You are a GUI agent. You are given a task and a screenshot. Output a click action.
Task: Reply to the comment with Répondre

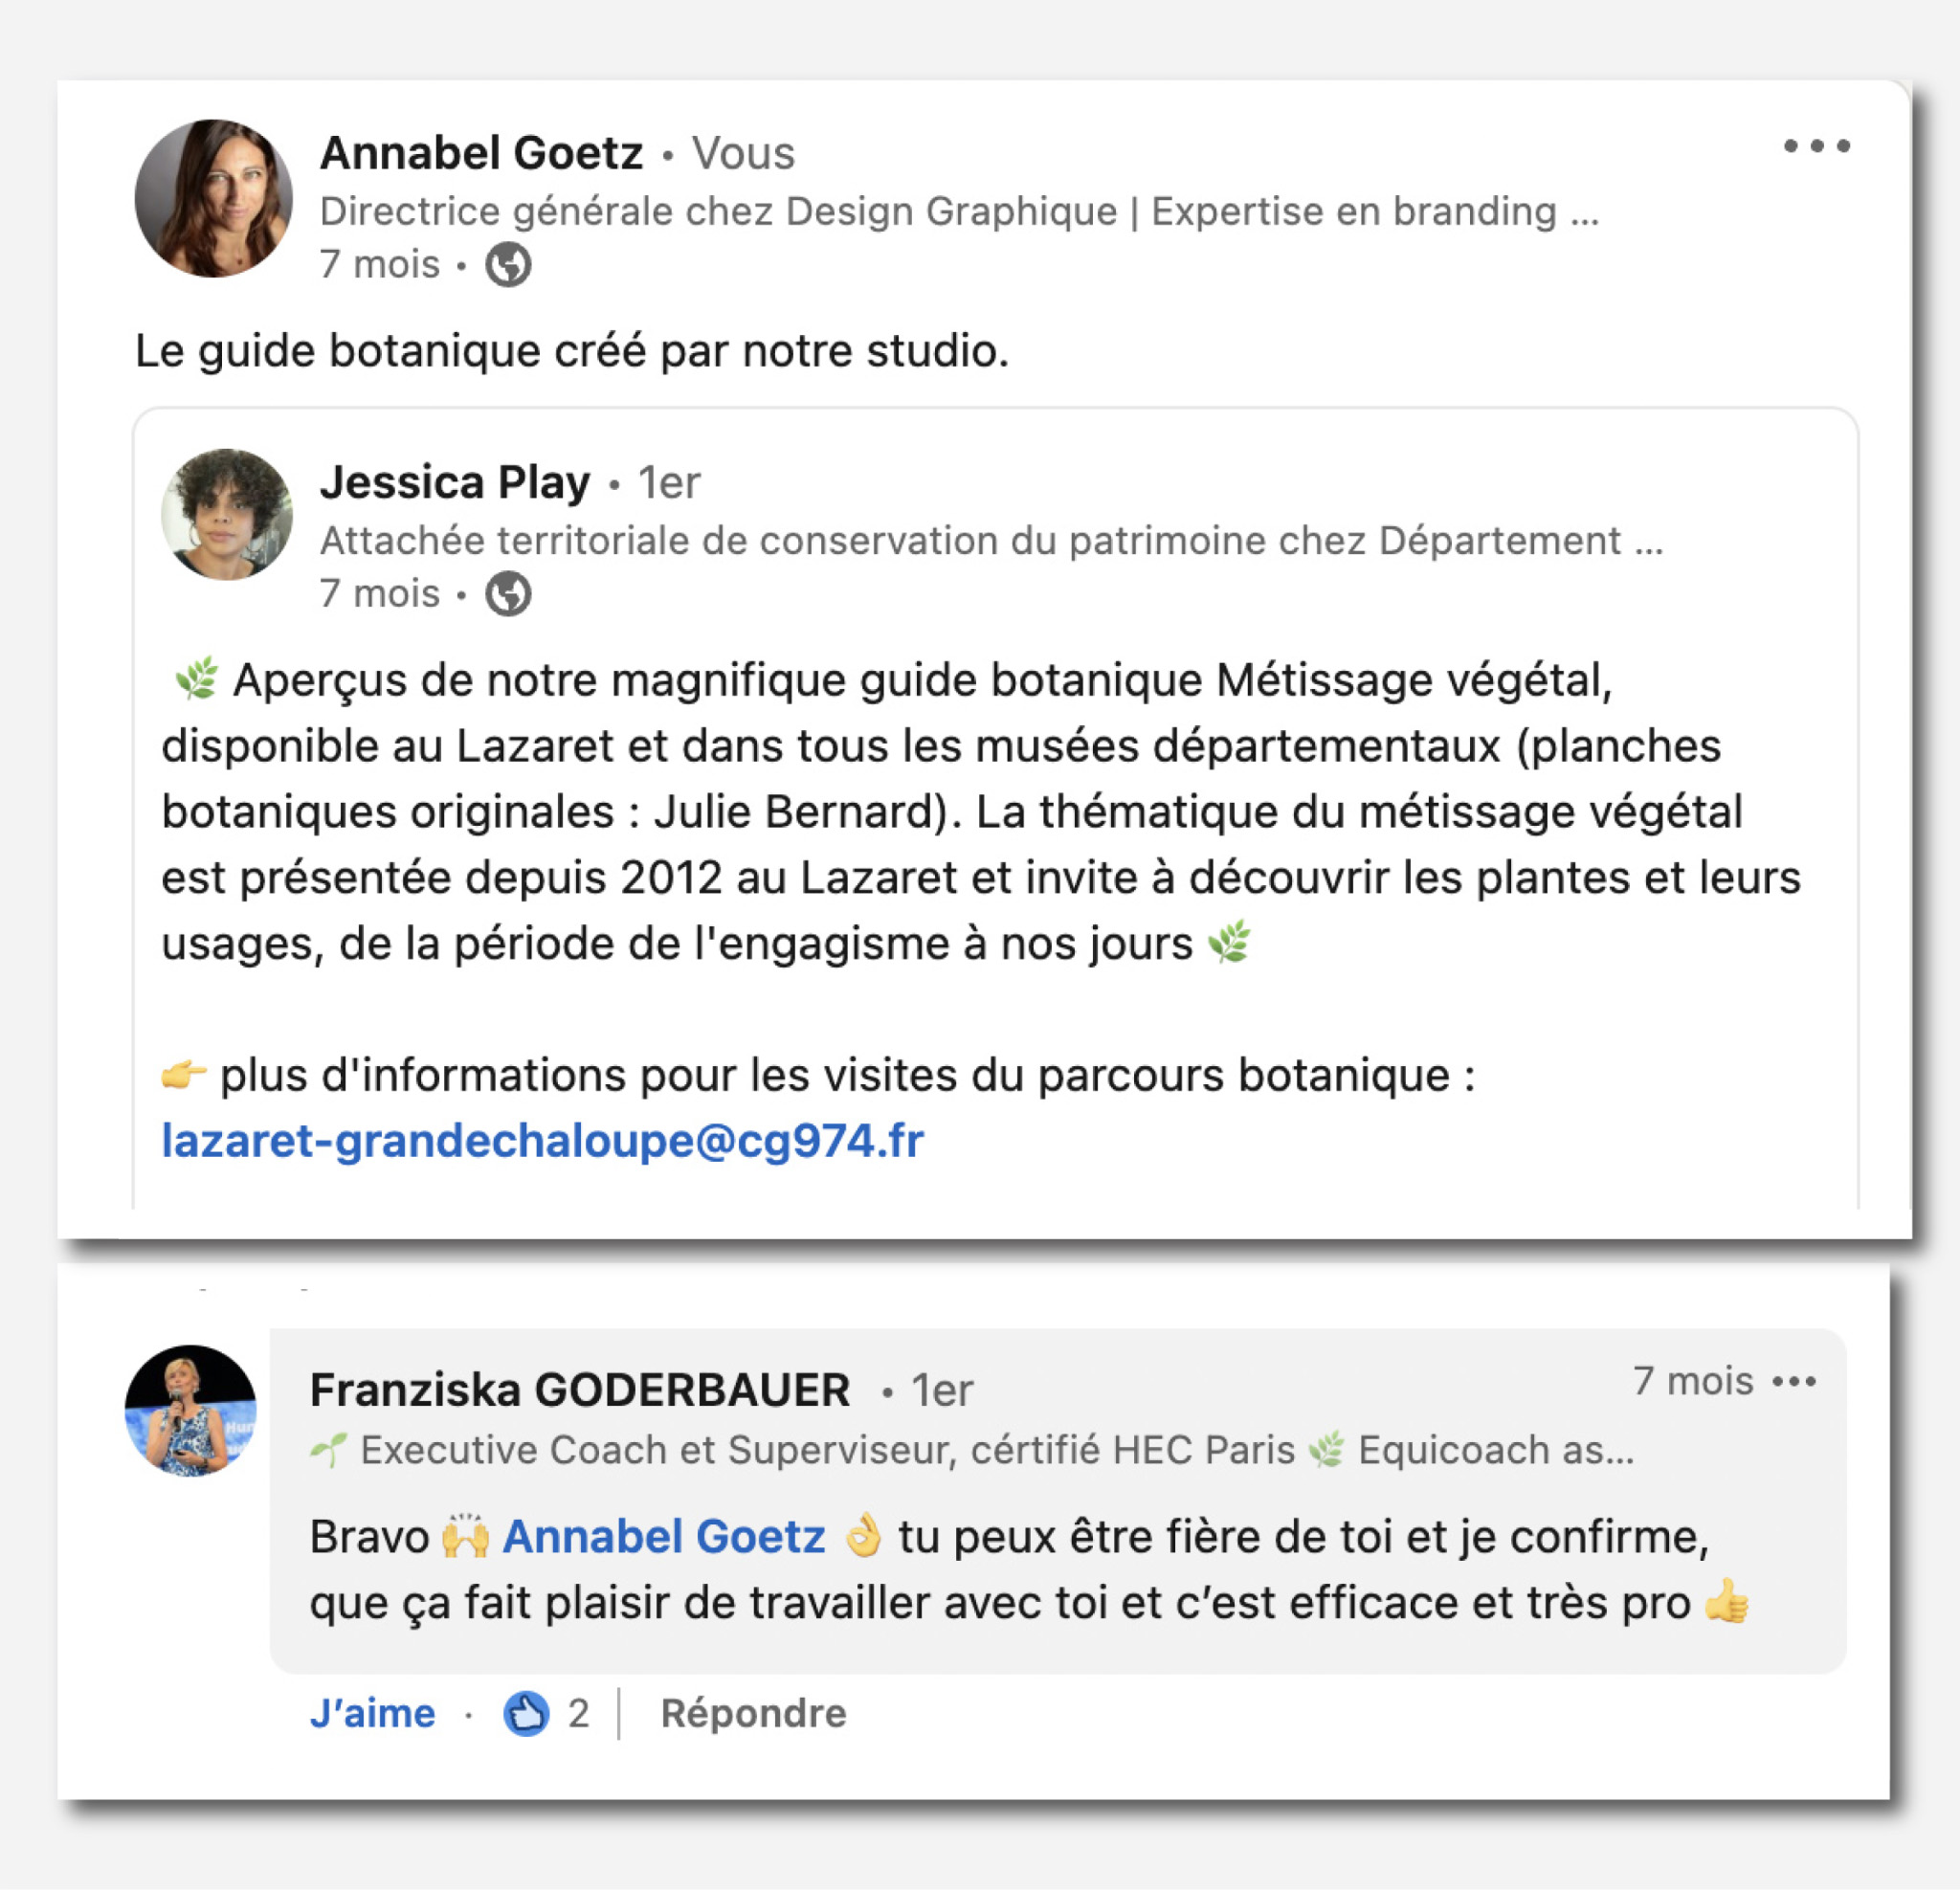[753, 1714]
